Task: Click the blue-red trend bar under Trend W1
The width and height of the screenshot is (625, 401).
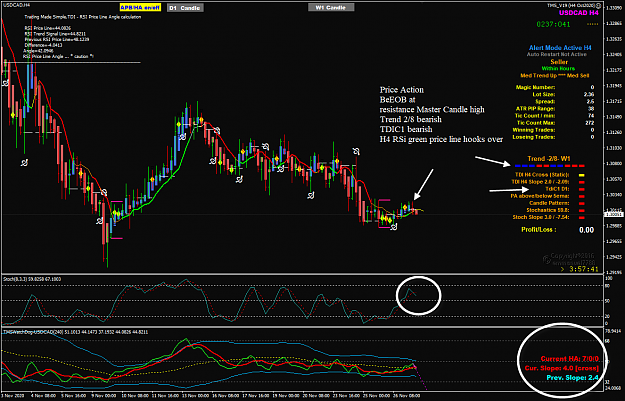Action: coord(550,165)
